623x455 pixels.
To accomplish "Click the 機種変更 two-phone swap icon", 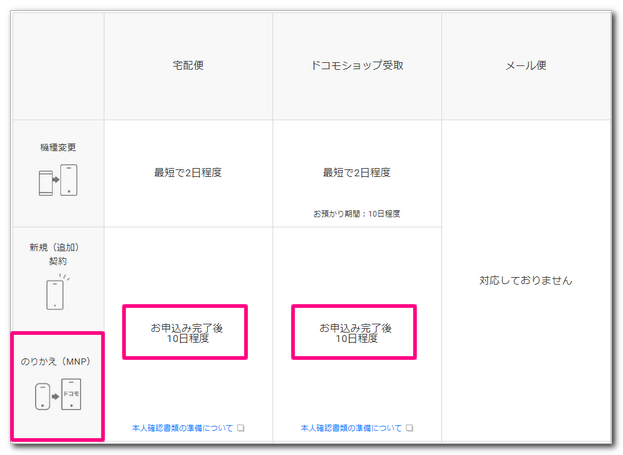I will [57, 180].
